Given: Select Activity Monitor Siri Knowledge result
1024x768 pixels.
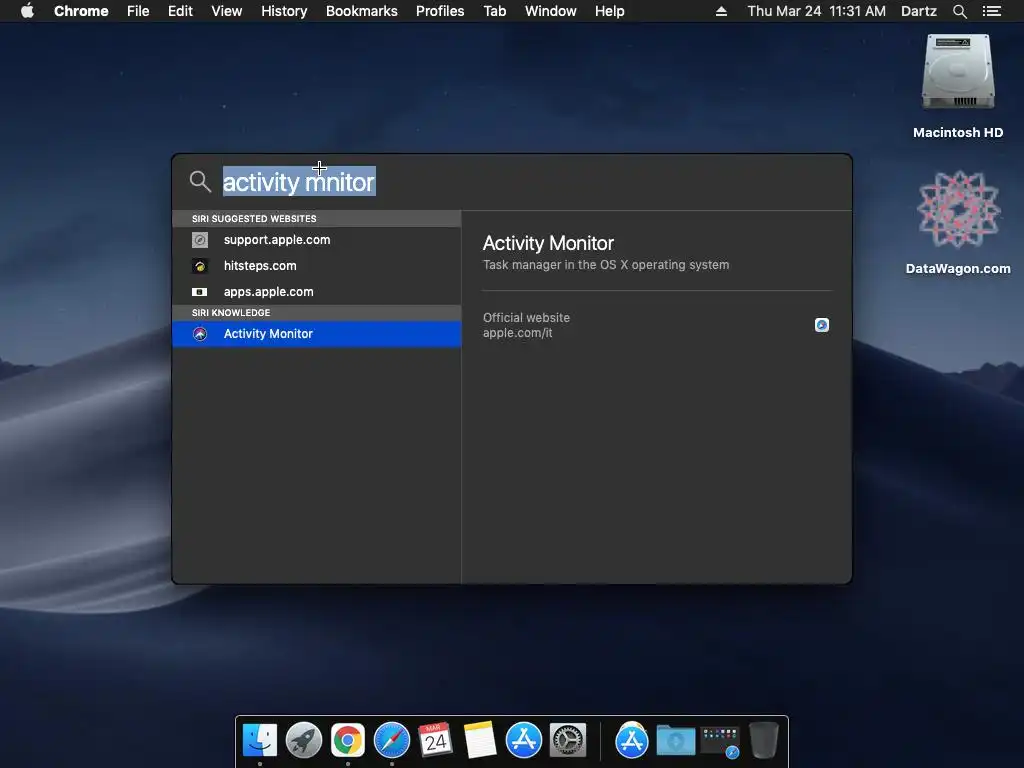Looking at the screenshot, I should (317, 334).
